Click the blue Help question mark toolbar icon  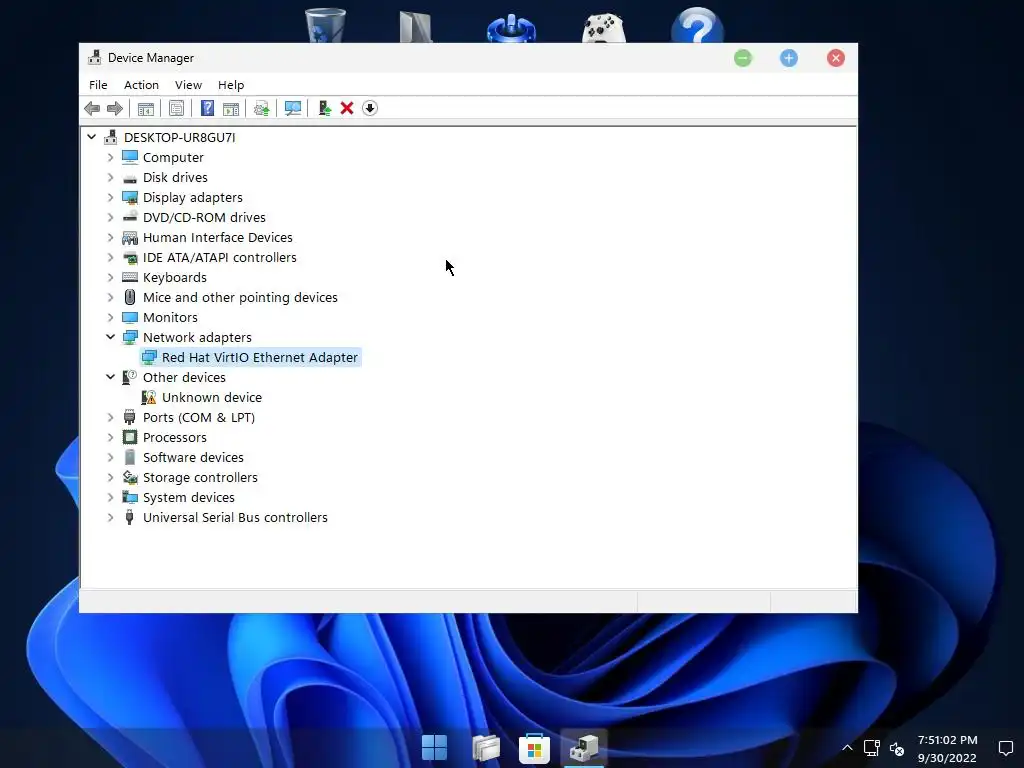coord(207,108)
